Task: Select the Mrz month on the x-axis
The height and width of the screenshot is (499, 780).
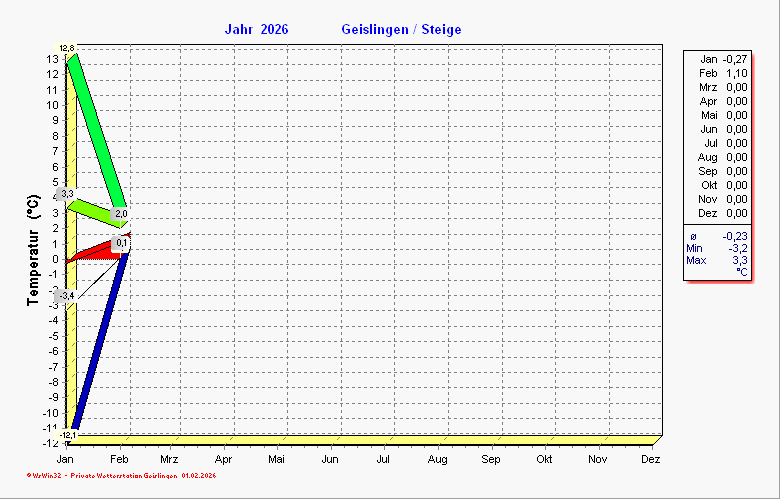Action: [170, 459]
